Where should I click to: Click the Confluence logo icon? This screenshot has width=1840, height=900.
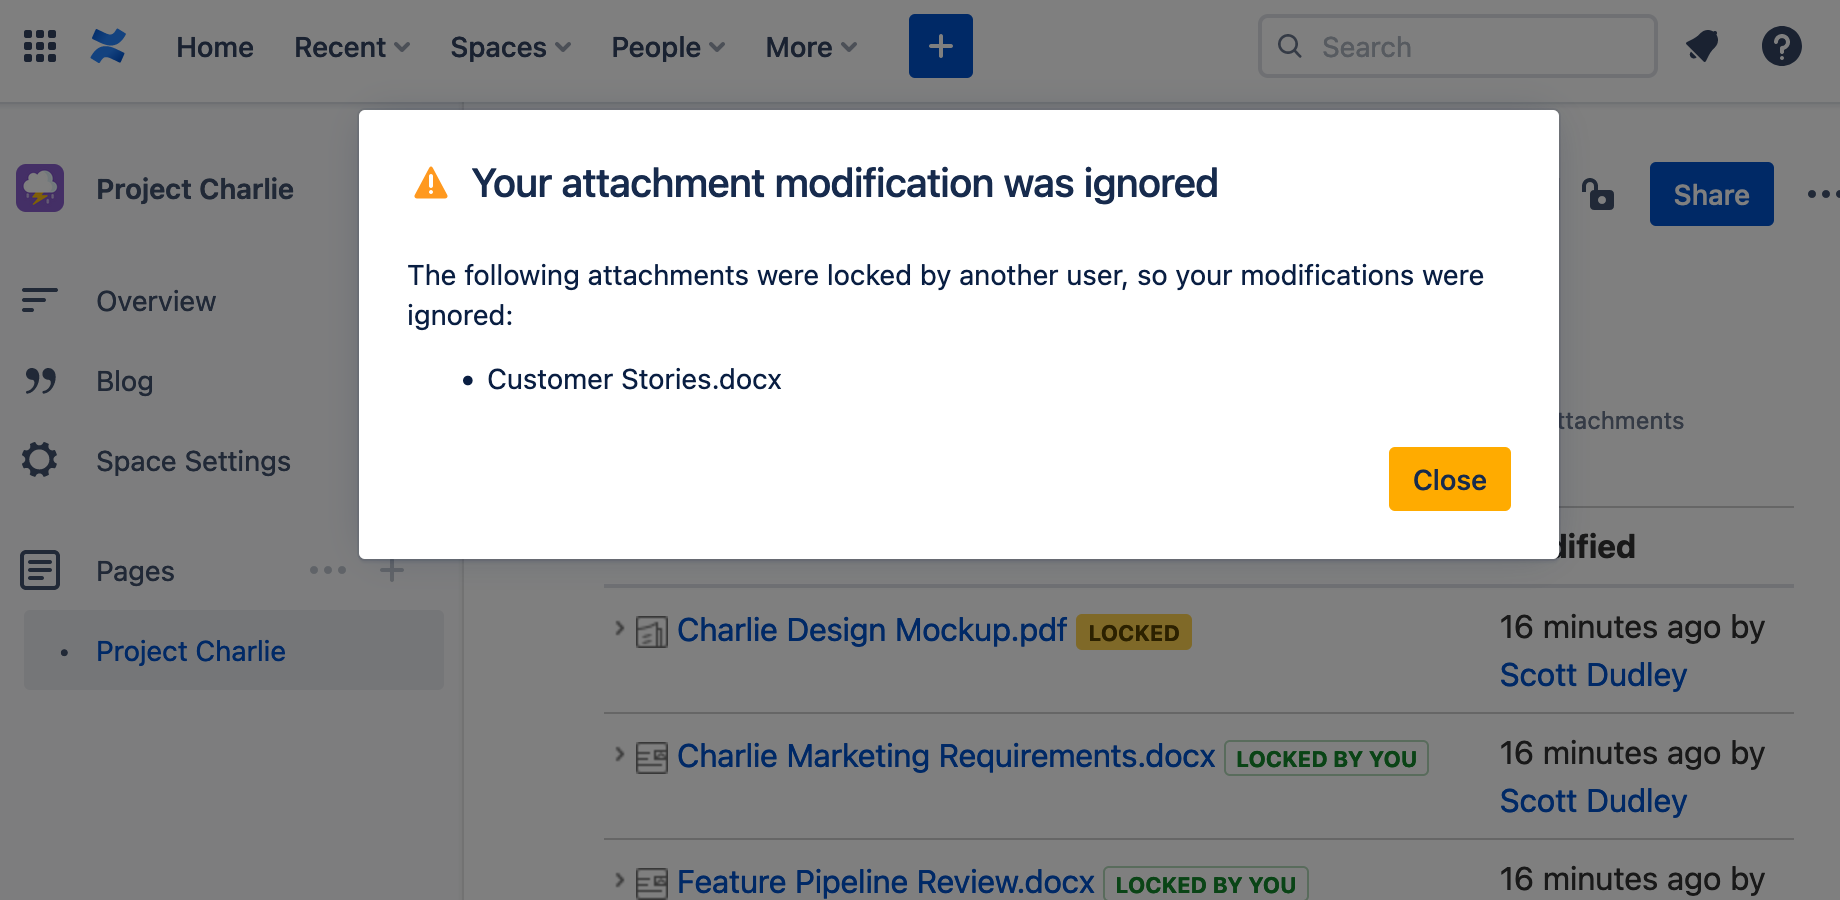pyautogui.click(x=108, y=46)
